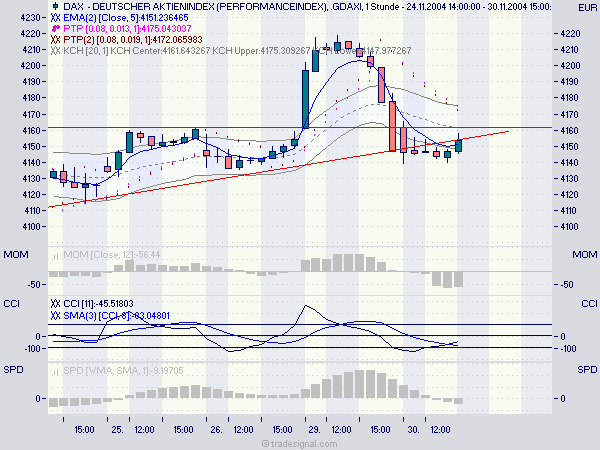
Task: Click the MOM histogram legend icon
Action: point(56,255)
